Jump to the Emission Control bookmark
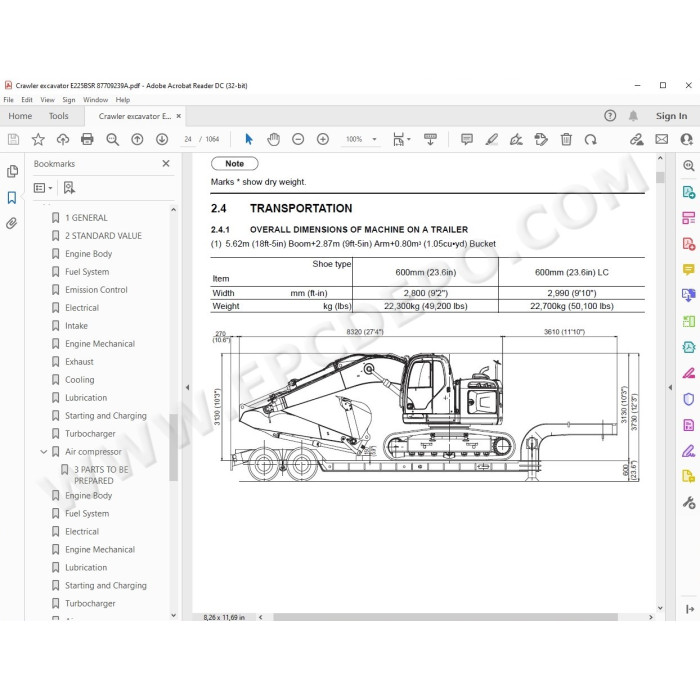Image resolution: width=700 pixels, height=700 pixels. click(x=96, y=290)
